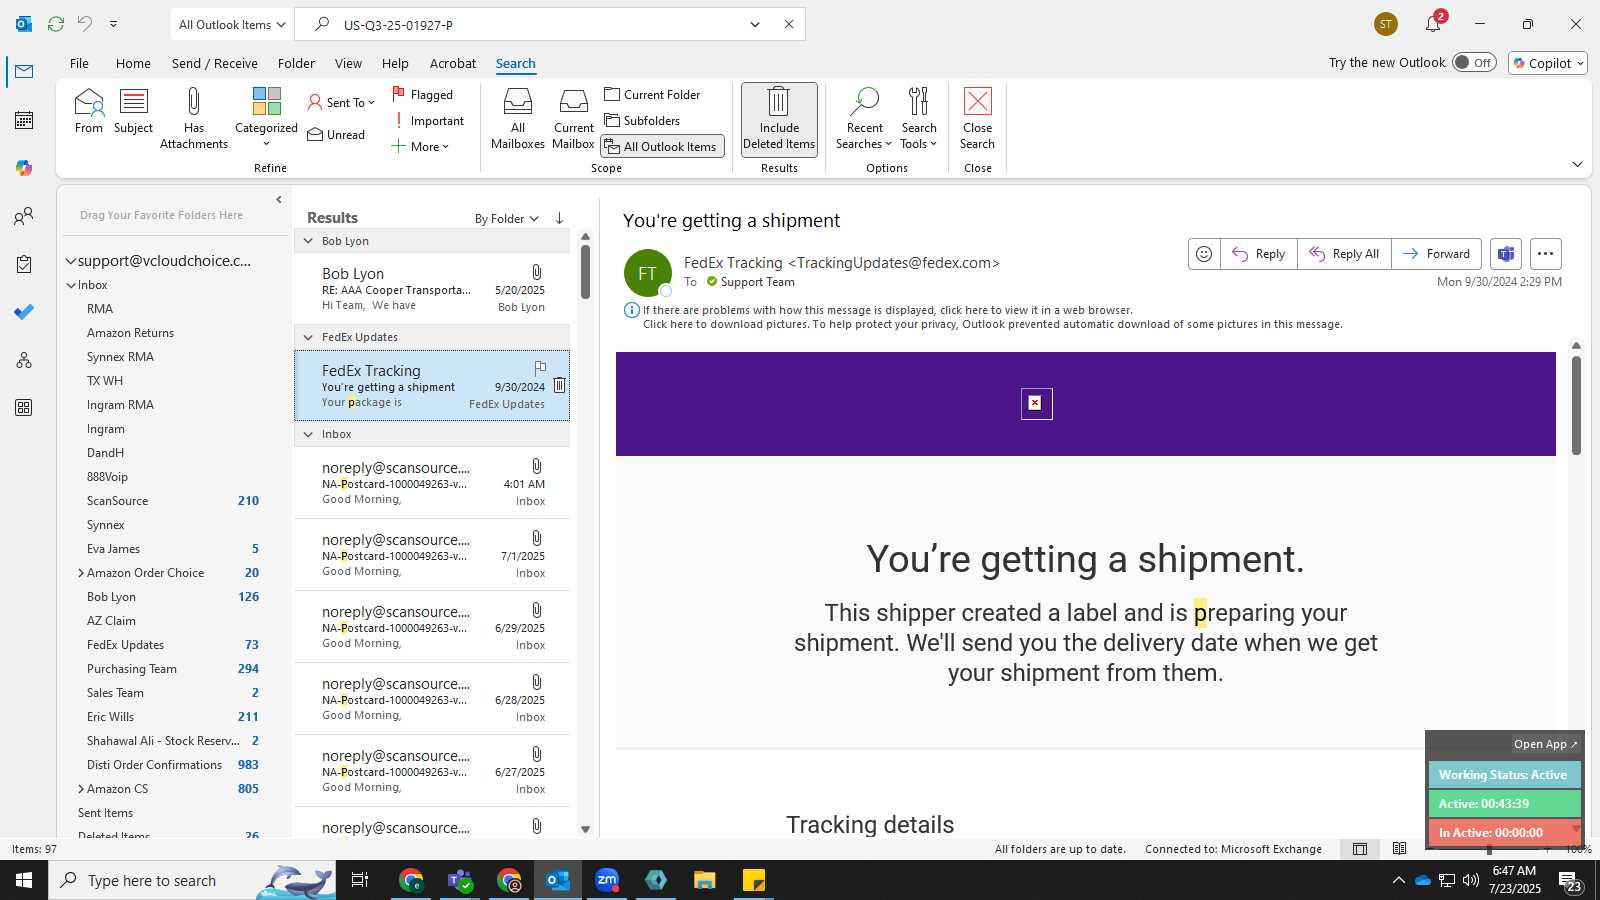Refine search by Subject
This screenshot has width=1600, height=900.
tap(133, 111)
